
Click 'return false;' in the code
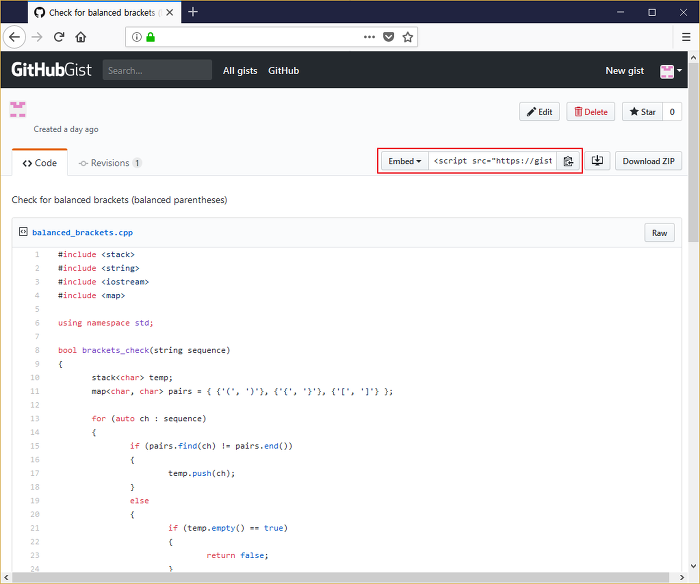237,555
